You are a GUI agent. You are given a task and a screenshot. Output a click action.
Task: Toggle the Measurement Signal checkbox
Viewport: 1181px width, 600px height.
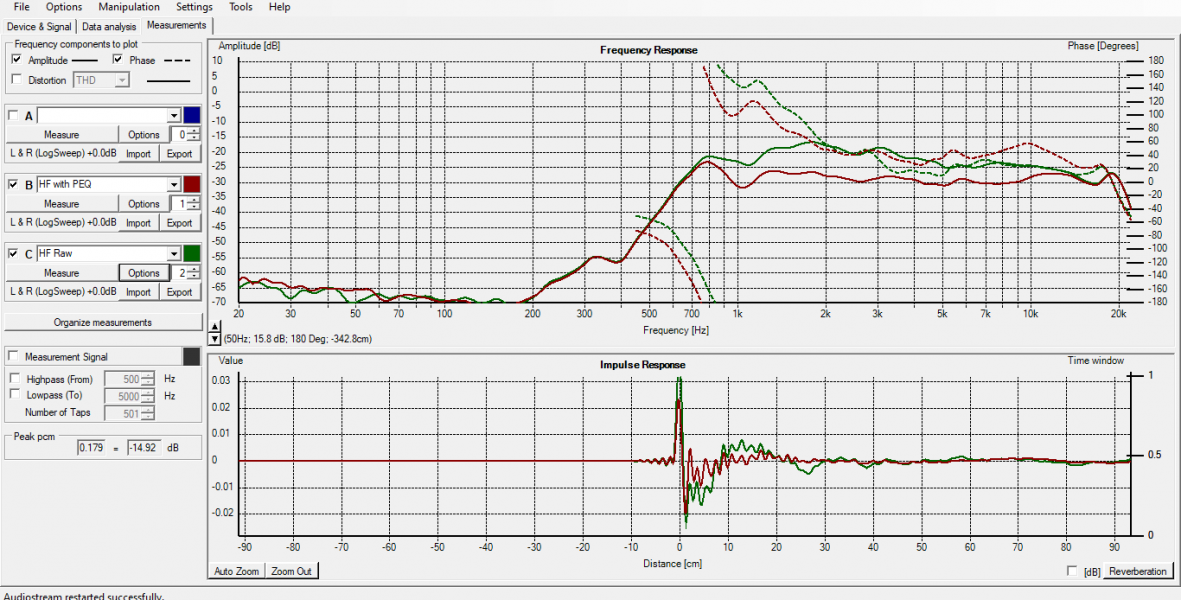pyautogui.click(x=14, y=355)
